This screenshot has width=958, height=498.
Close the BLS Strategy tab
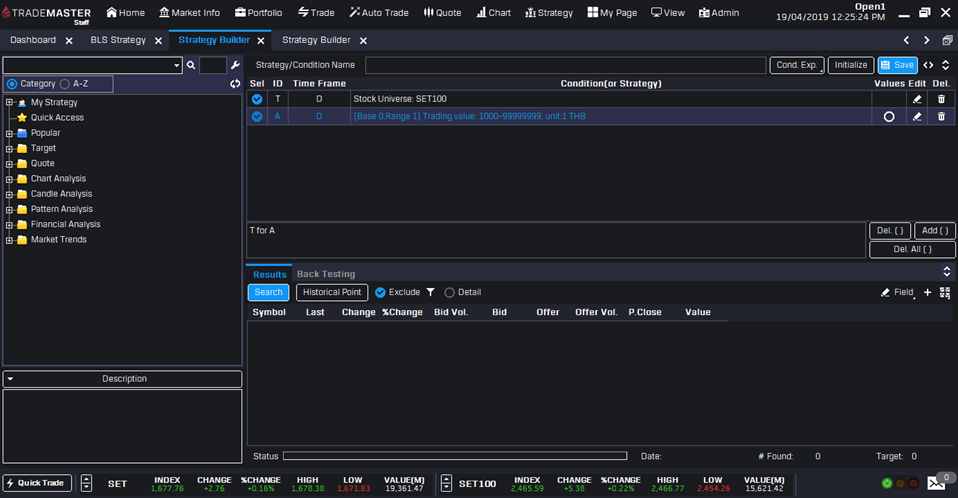coord(159,41)
